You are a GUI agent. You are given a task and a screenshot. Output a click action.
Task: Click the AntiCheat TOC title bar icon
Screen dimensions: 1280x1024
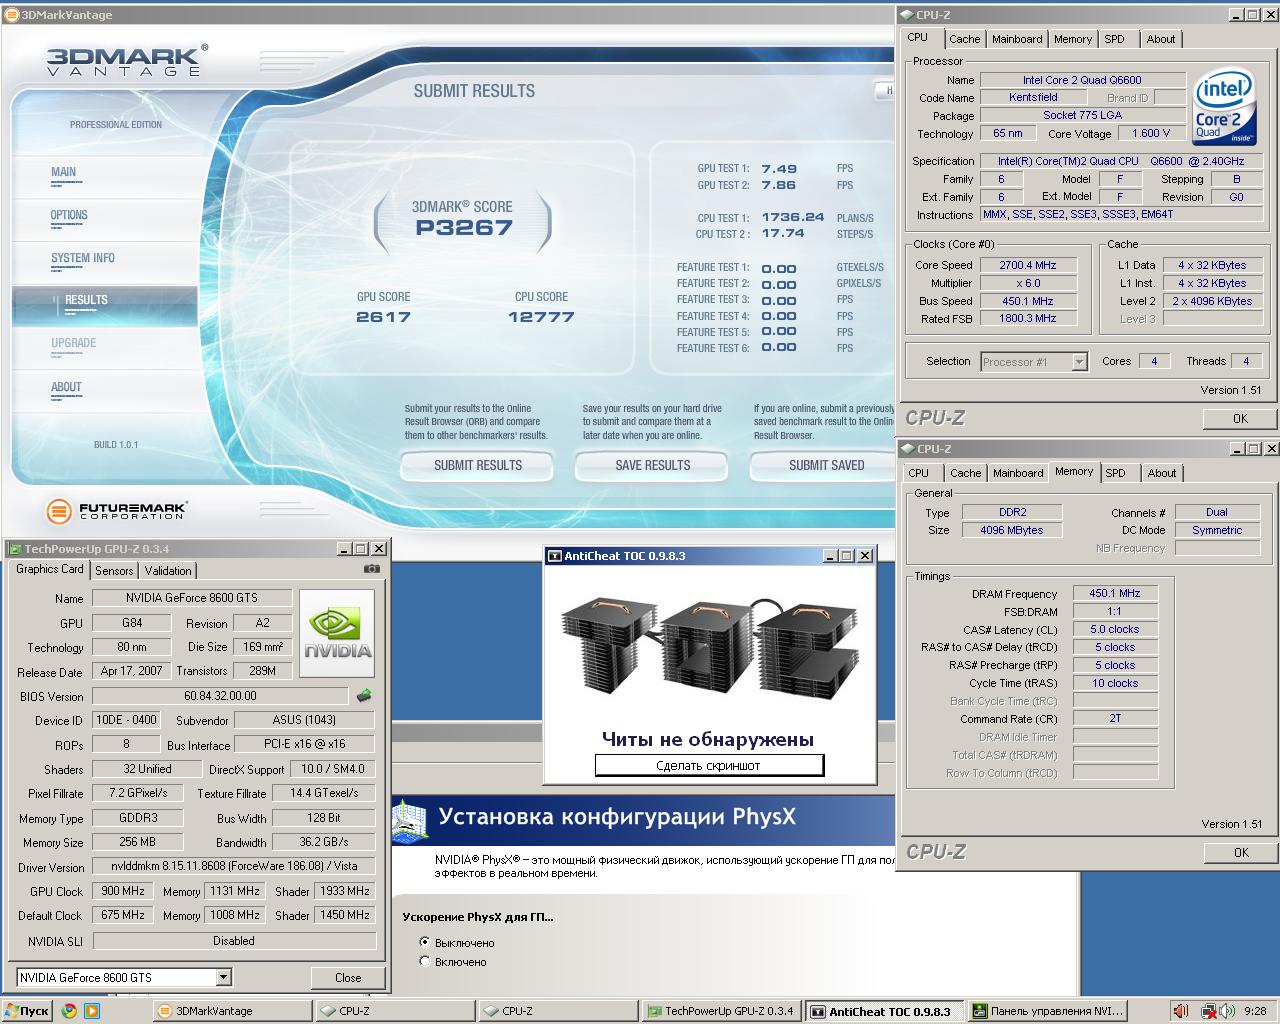click(554, 556)
